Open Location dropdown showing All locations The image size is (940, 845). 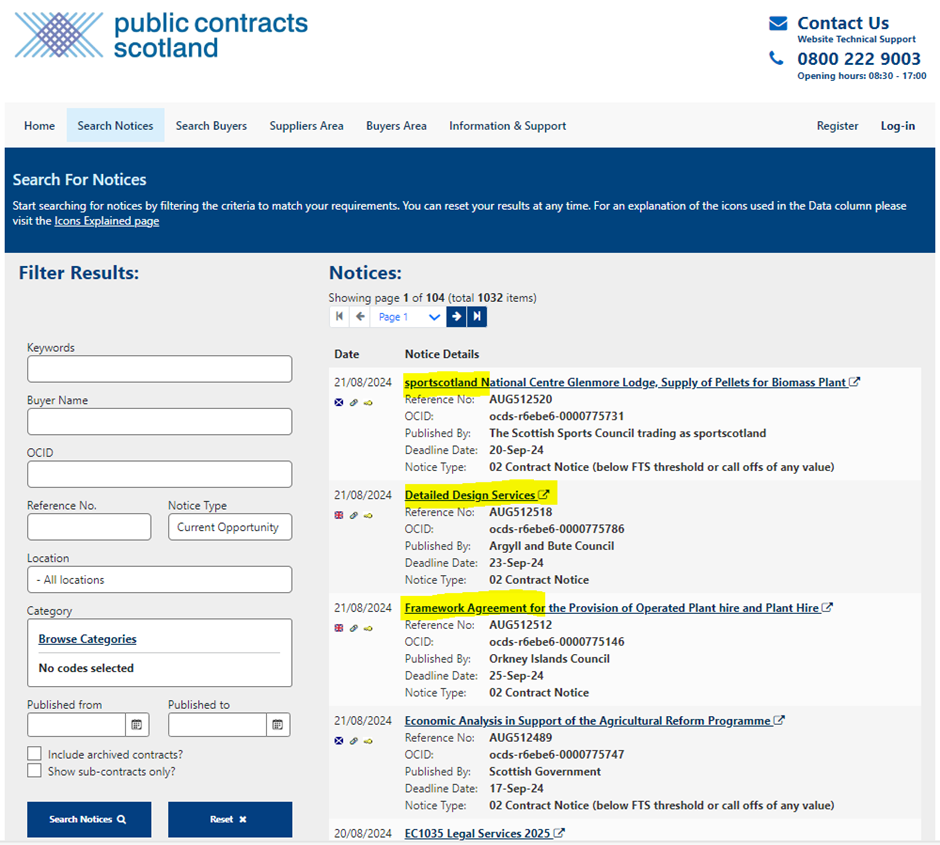click(x=159, y=580)
